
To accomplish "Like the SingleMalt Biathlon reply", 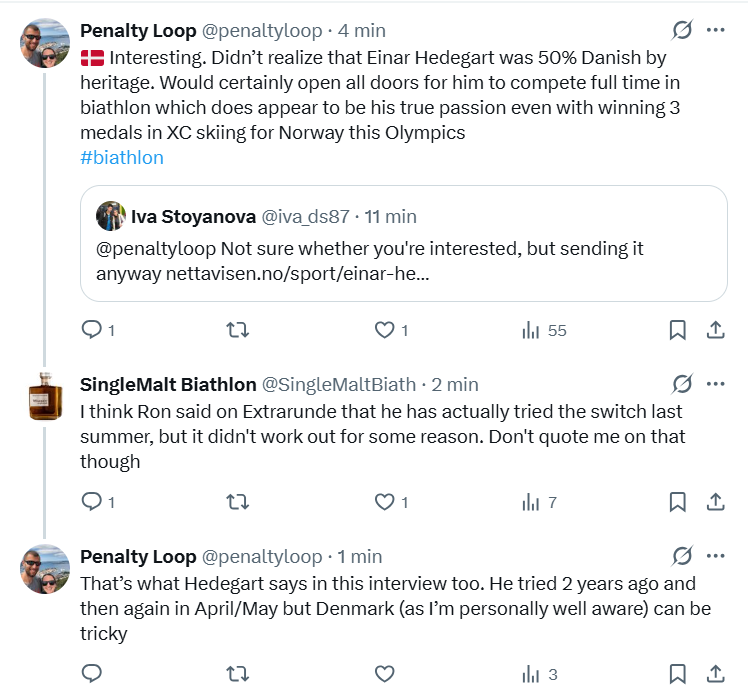I will tap(384, 502).
